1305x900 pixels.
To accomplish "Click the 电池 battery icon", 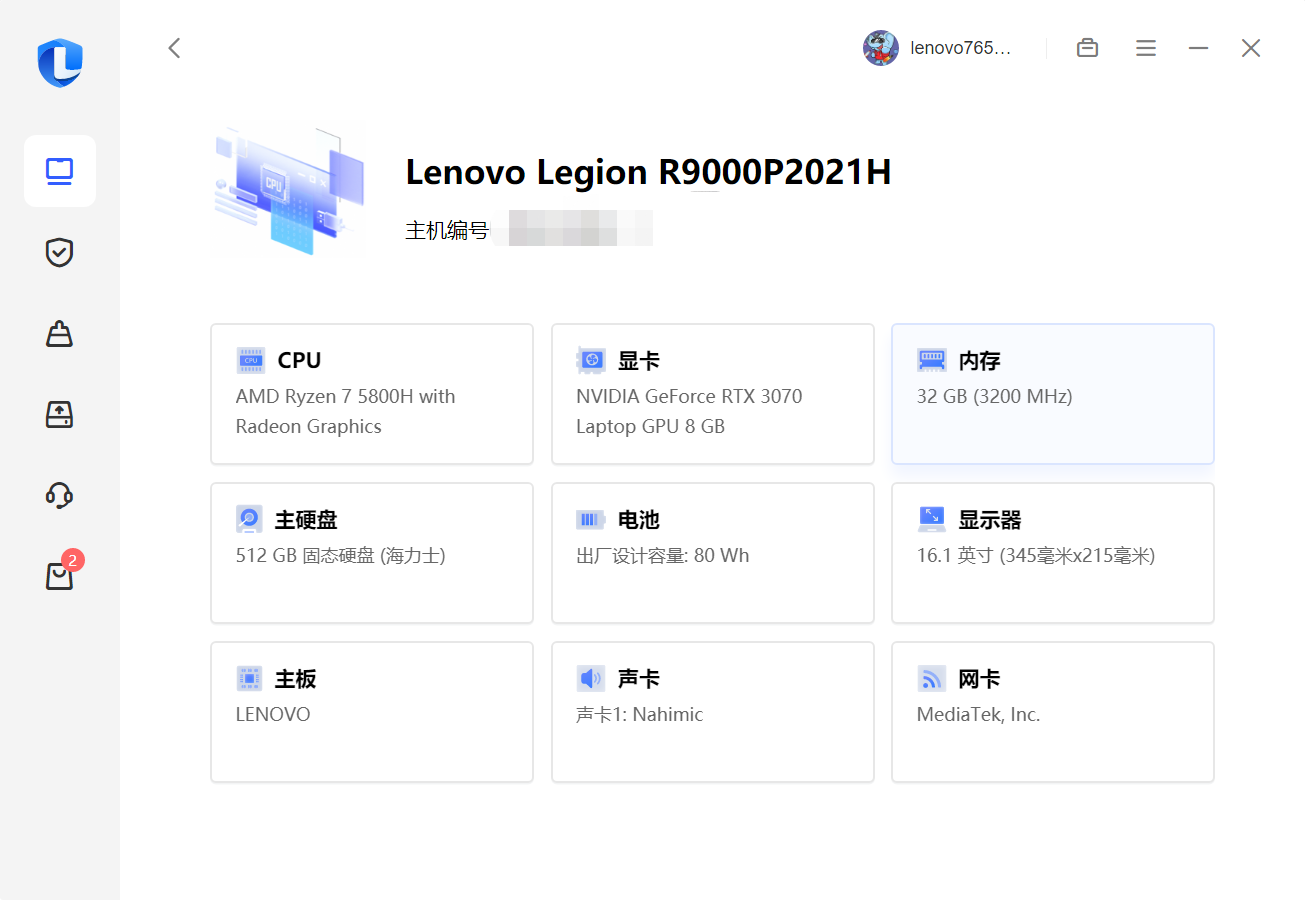I will click(591, 520).
